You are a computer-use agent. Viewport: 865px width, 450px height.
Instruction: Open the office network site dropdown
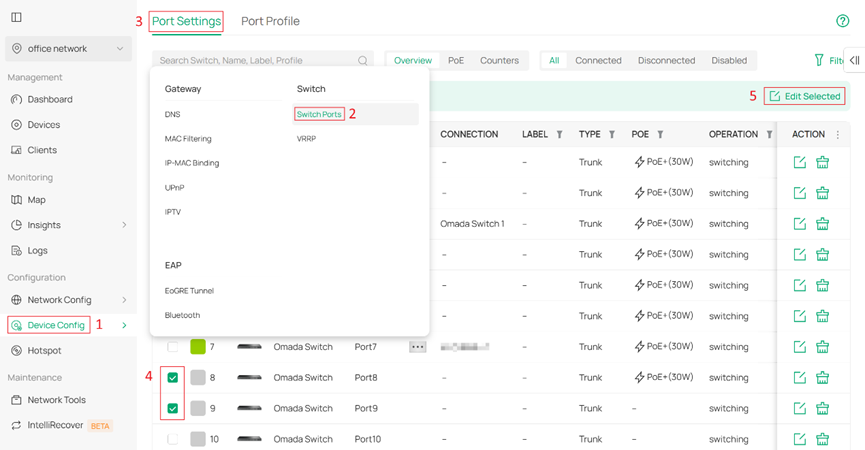[x=68, y=48]
